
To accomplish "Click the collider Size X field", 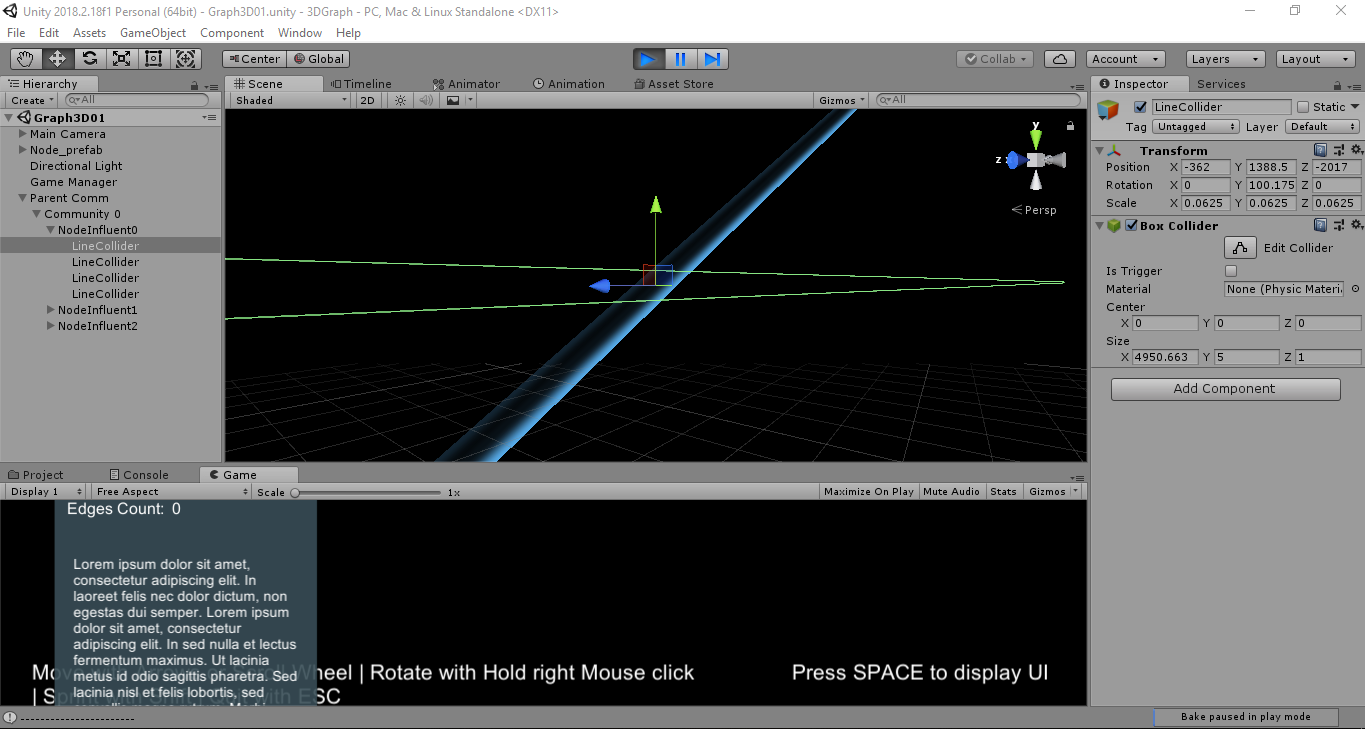I will (x=1164, y=357).
